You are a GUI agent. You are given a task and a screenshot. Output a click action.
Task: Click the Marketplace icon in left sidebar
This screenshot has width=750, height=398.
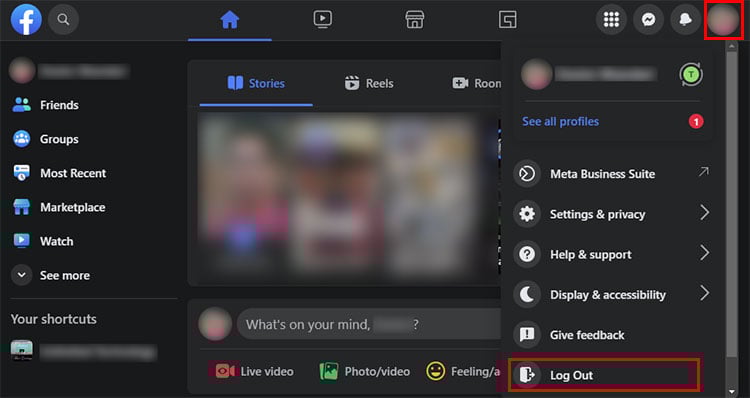point(22,207)
